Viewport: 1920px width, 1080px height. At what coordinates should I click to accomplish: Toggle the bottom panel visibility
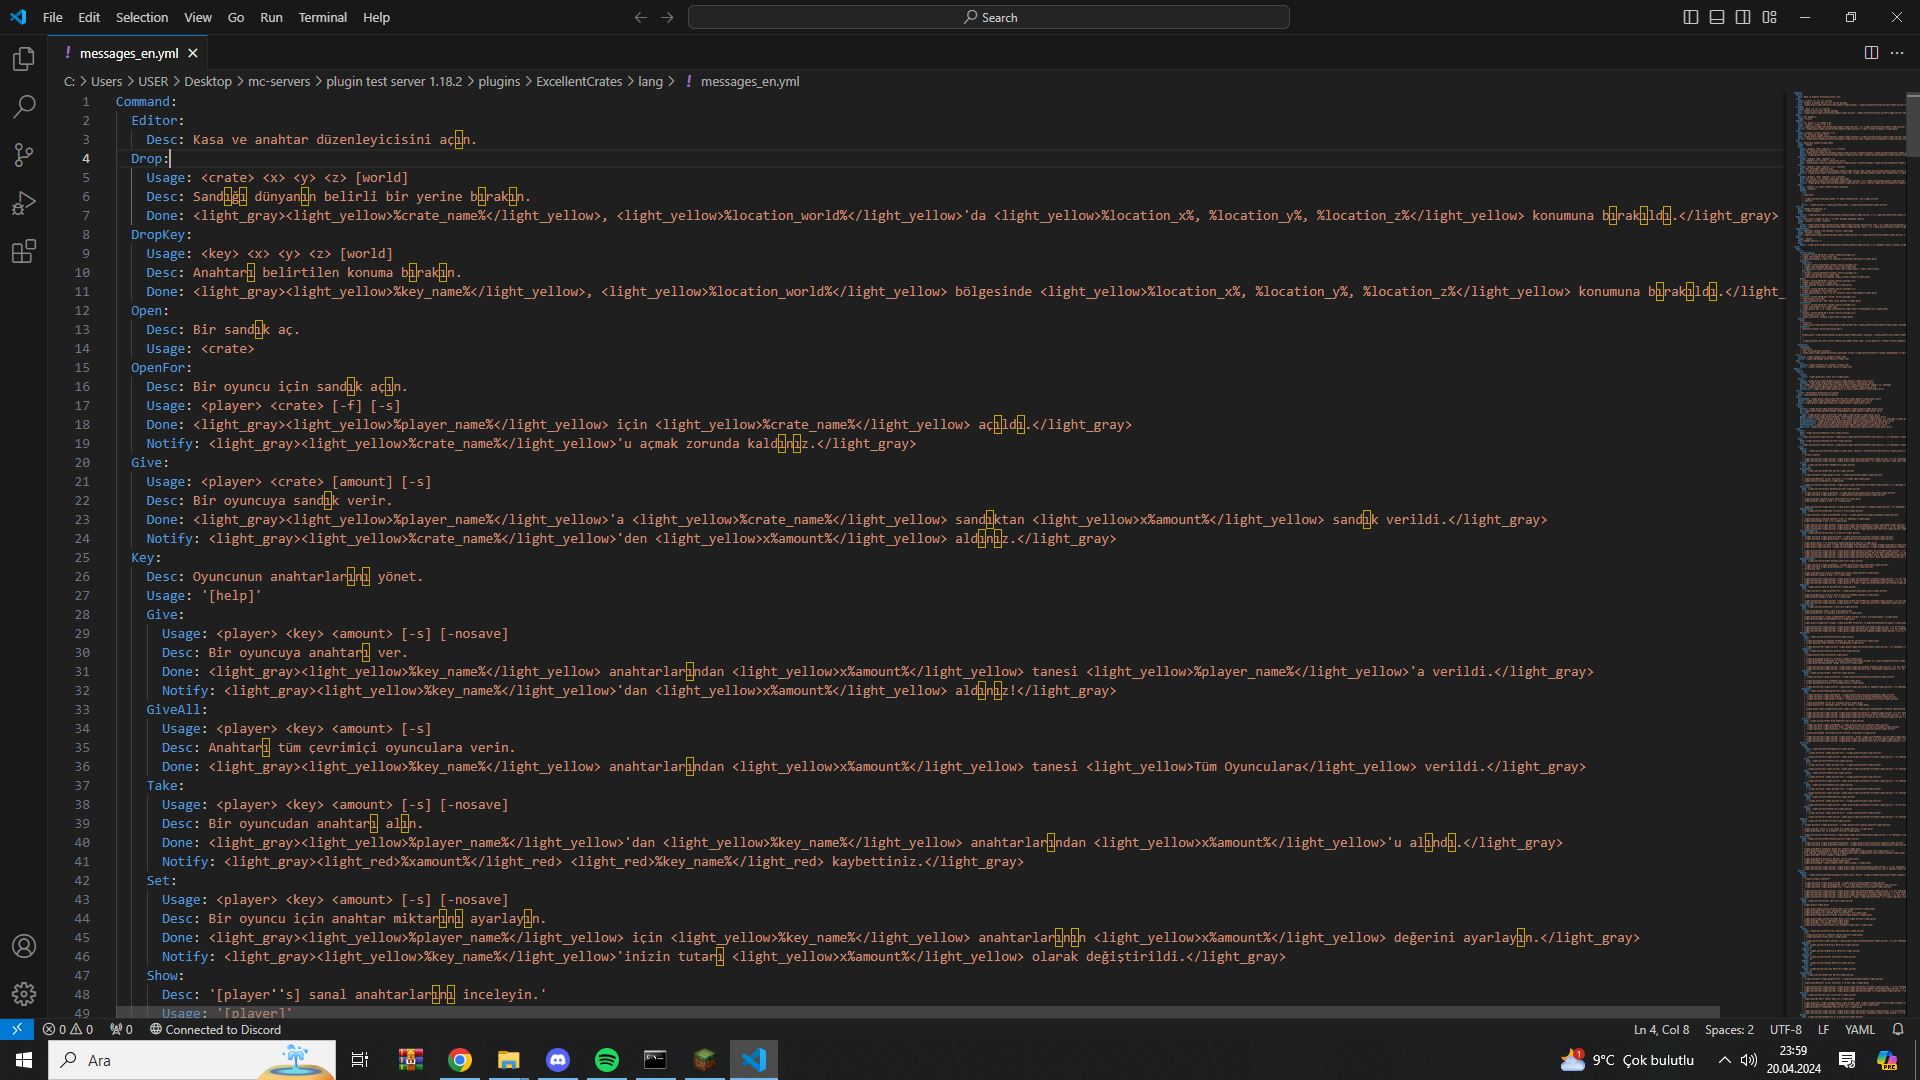1717,17
